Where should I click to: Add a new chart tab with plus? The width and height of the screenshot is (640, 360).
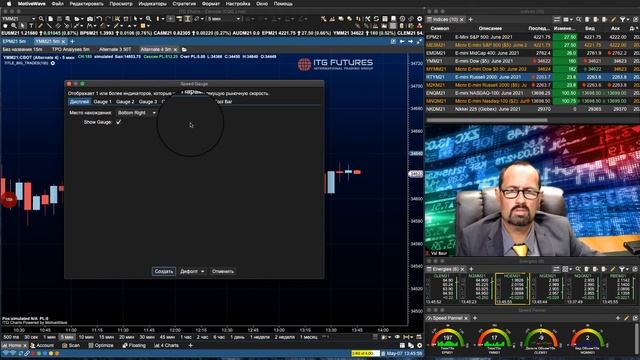tap(72, 41)
